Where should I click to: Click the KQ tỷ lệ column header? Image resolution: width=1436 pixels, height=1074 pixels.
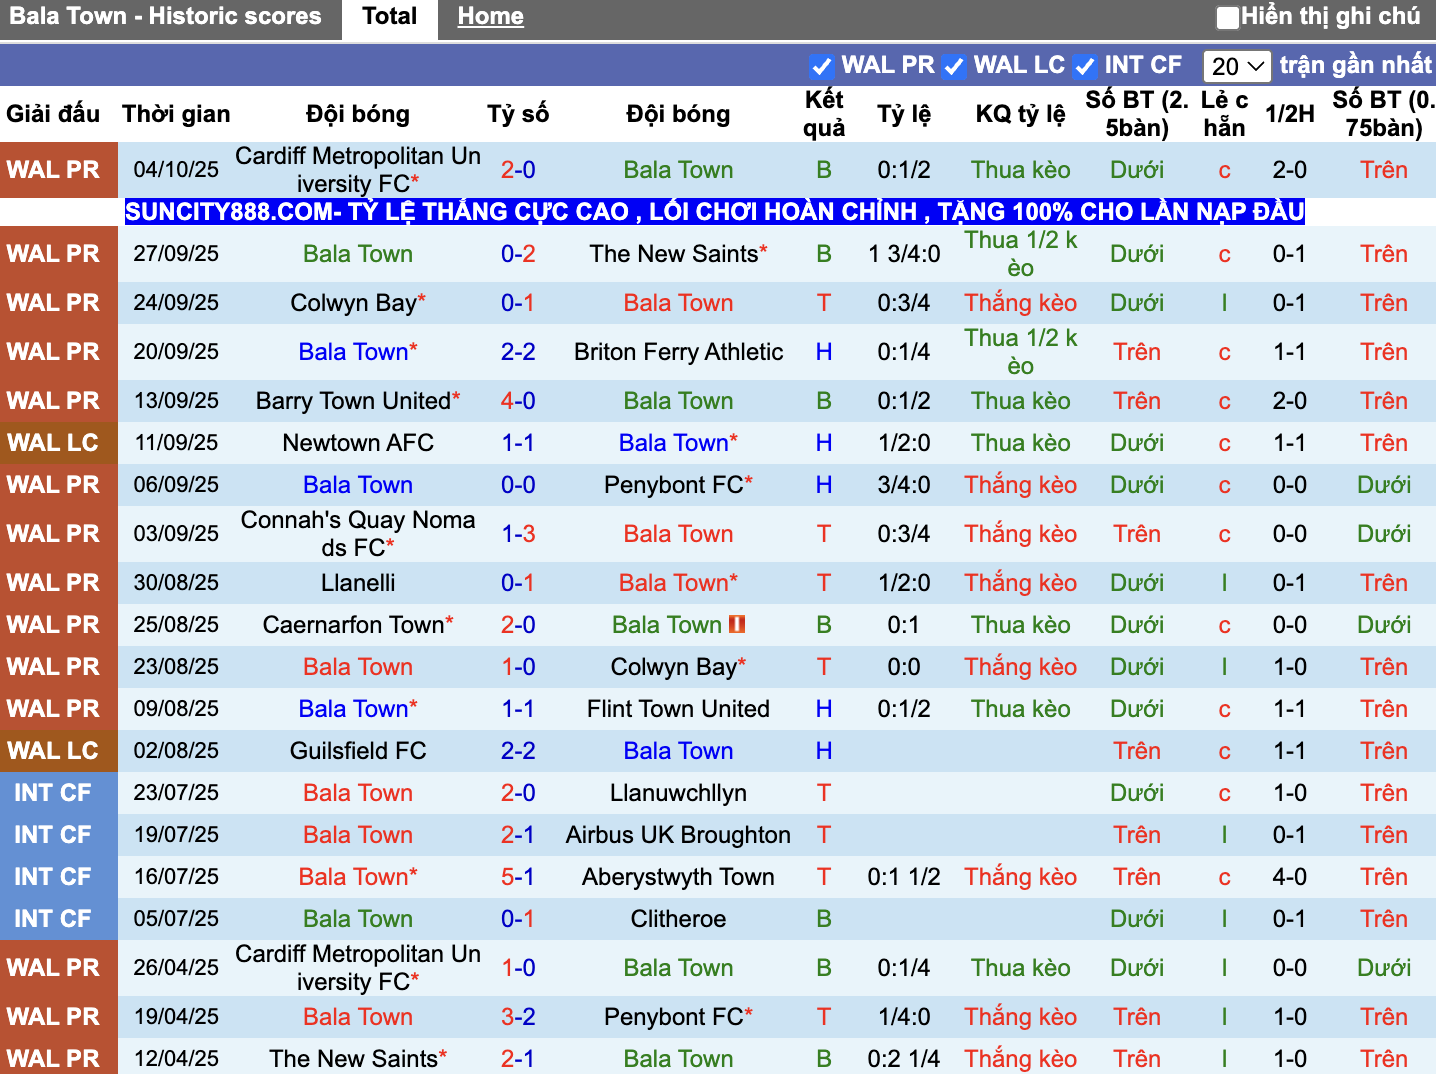tap(1020, 114)
